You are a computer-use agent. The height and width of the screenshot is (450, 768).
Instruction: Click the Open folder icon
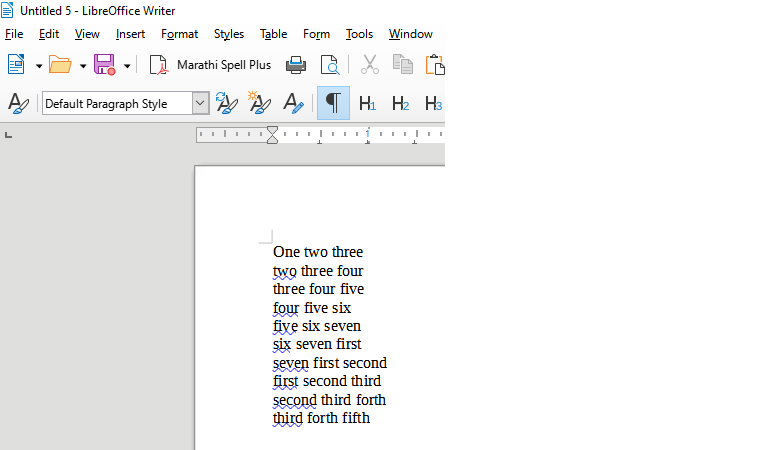[60, 65]
